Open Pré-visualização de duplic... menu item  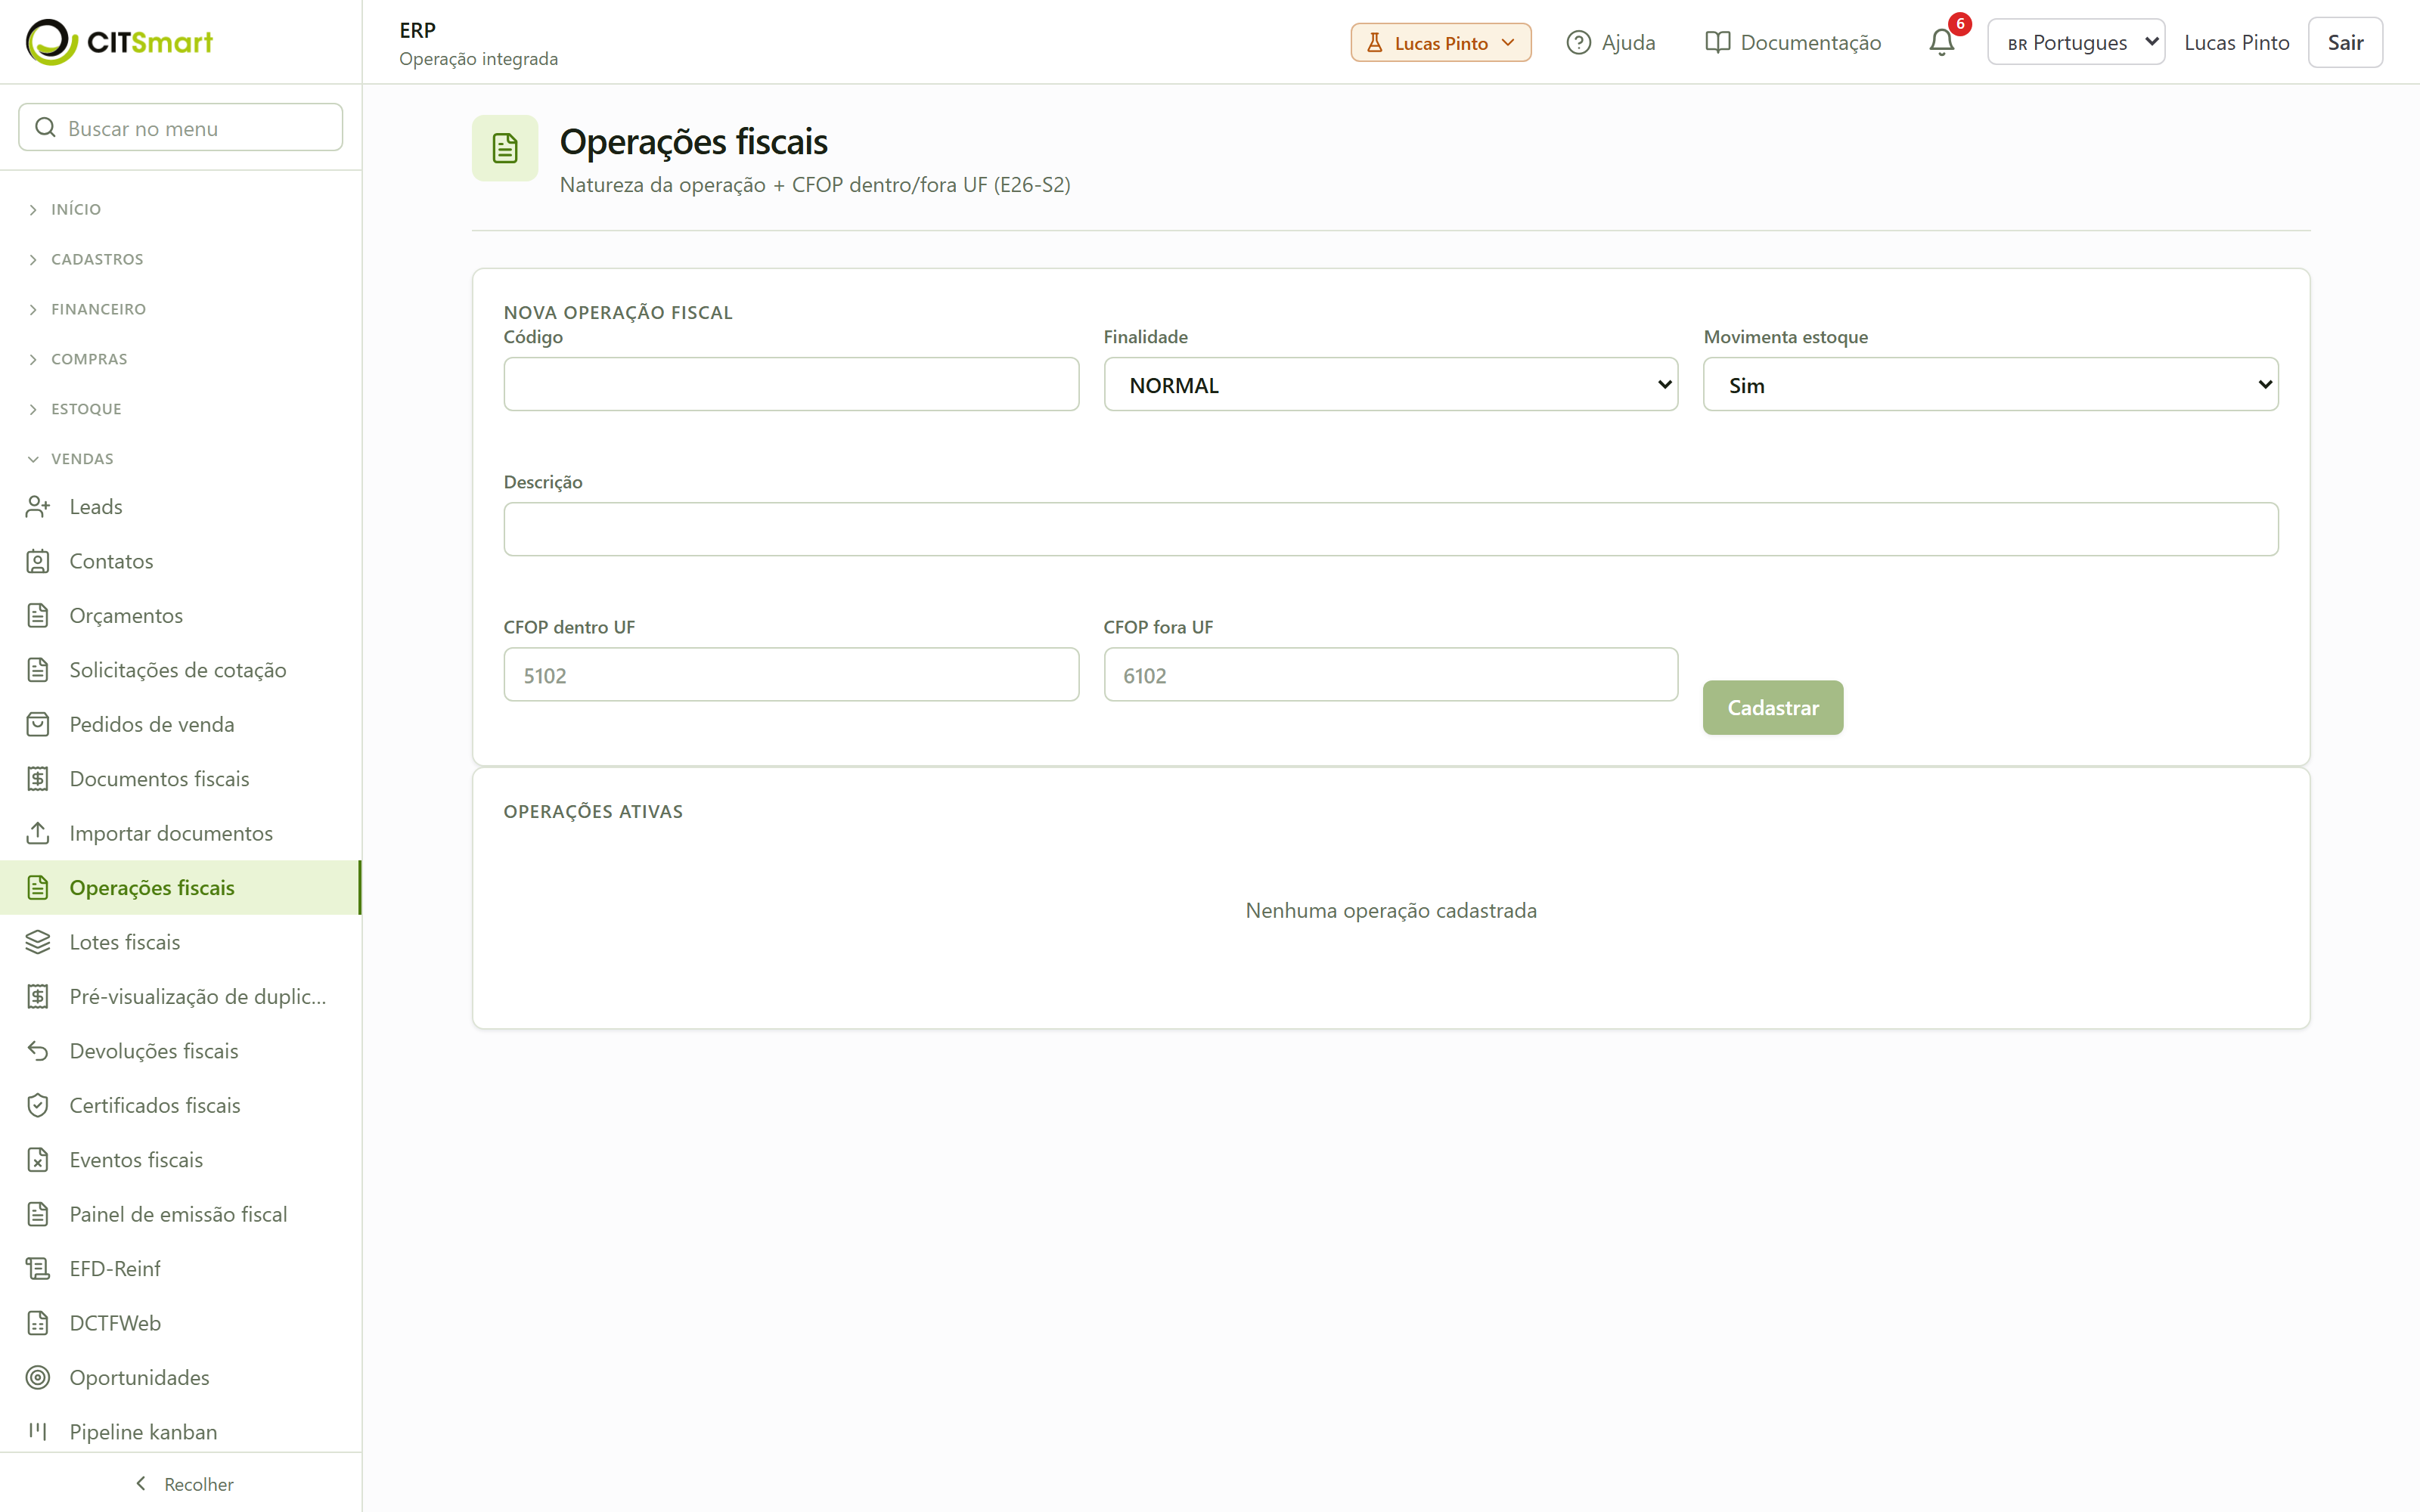coord(181,997)
